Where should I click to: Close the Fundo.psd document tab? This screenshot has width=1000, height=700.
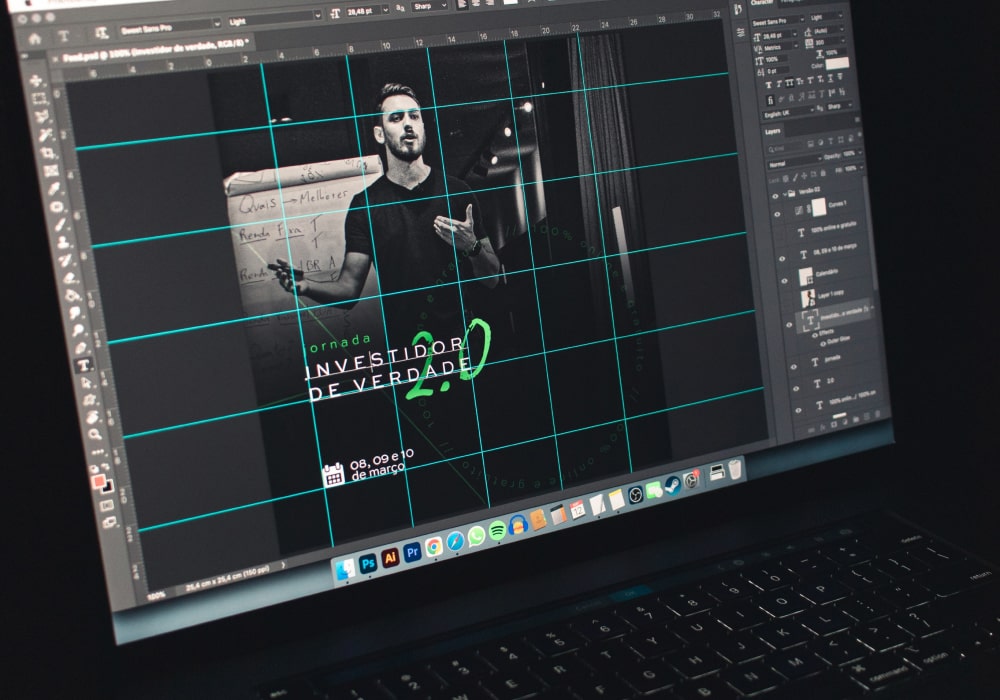point(55,59)
